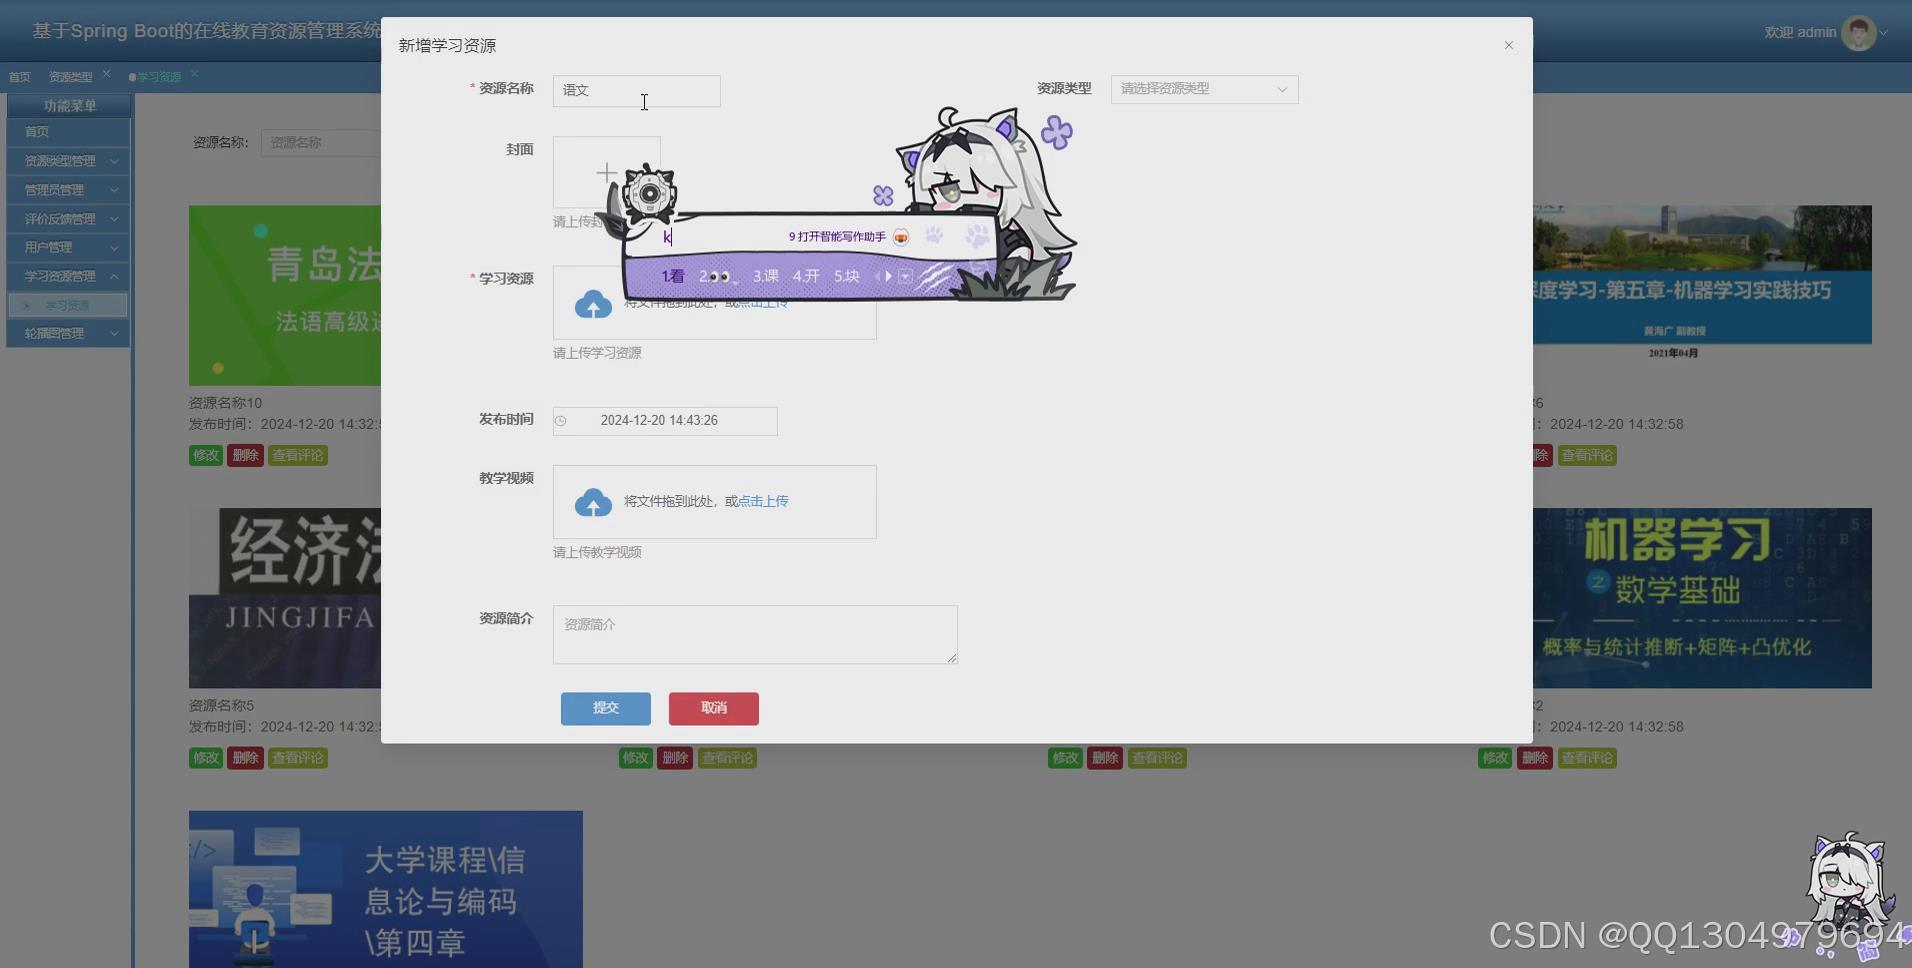
Task: Open the IME candidate expand arrow
Action: coord(905,276)
